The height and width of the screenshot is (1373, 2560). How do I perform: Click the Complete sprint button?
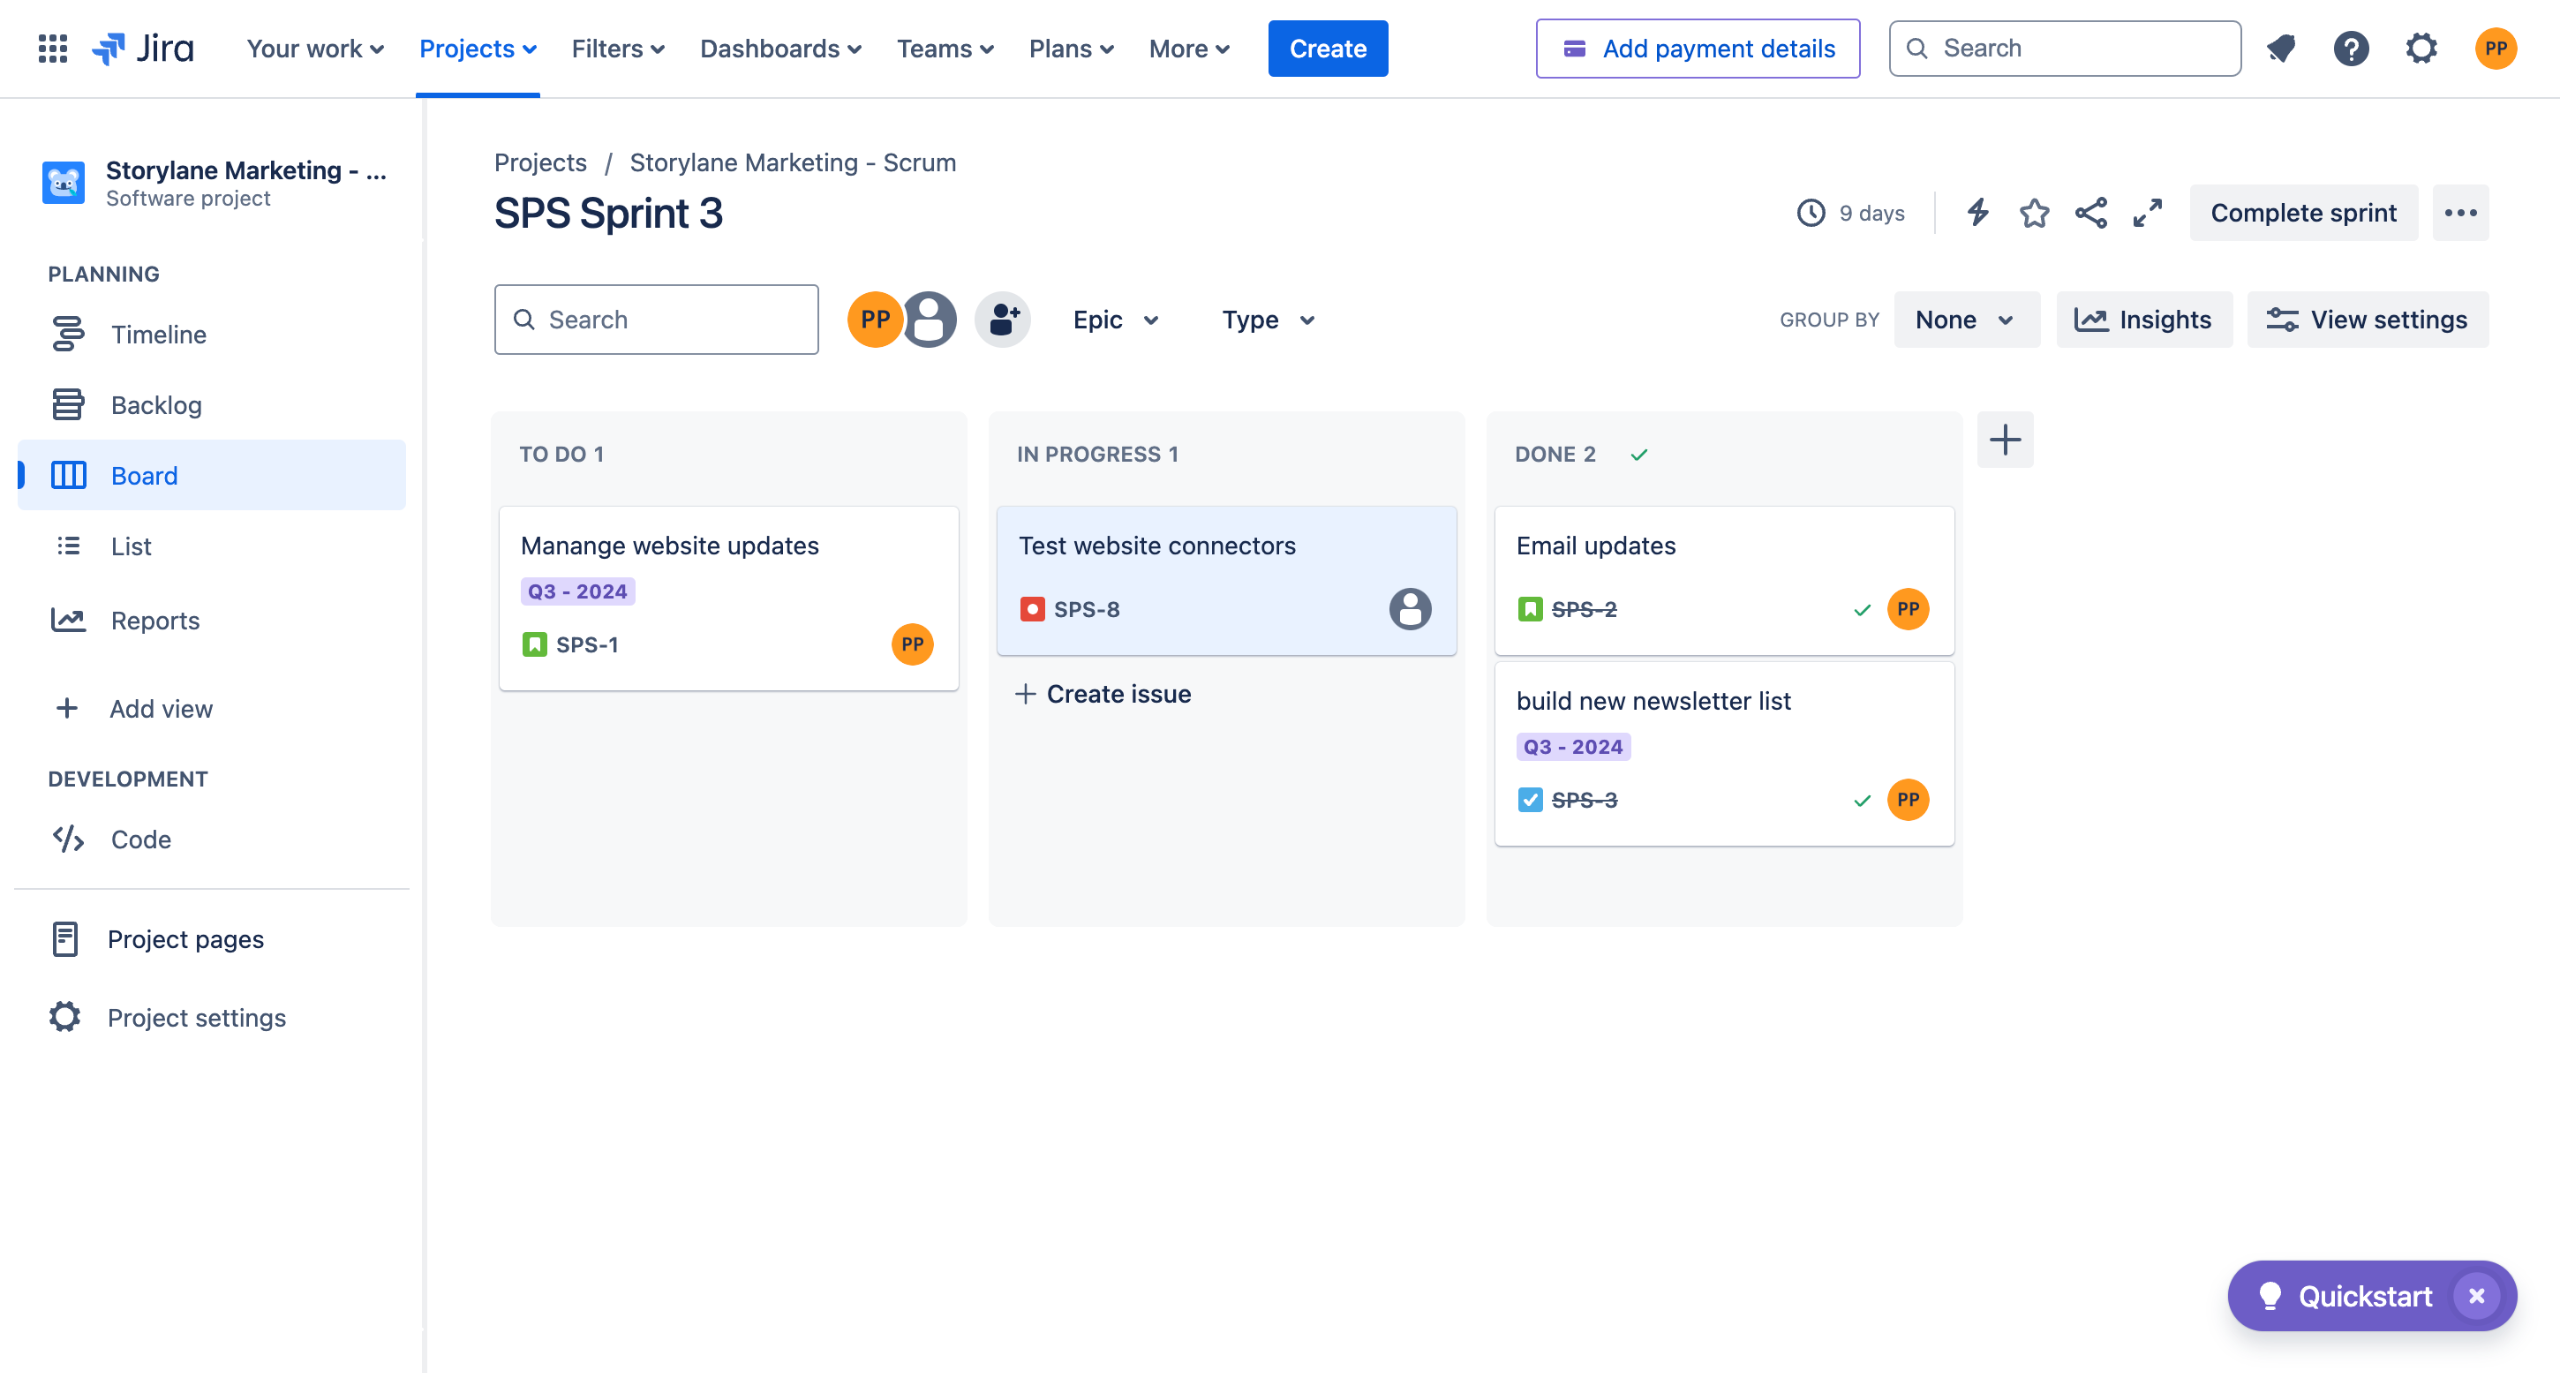pos(2303,213)
